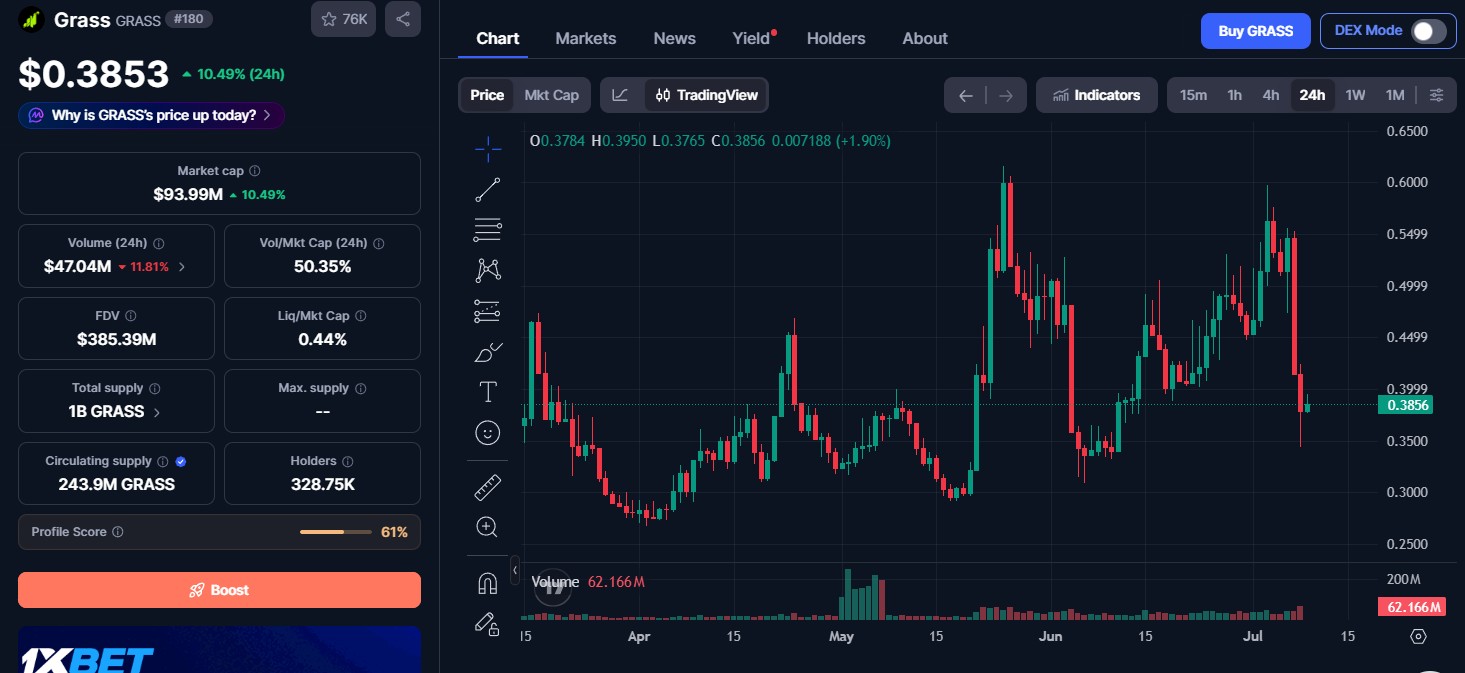
Task: Select the text annotation tool
Action: 488,392
